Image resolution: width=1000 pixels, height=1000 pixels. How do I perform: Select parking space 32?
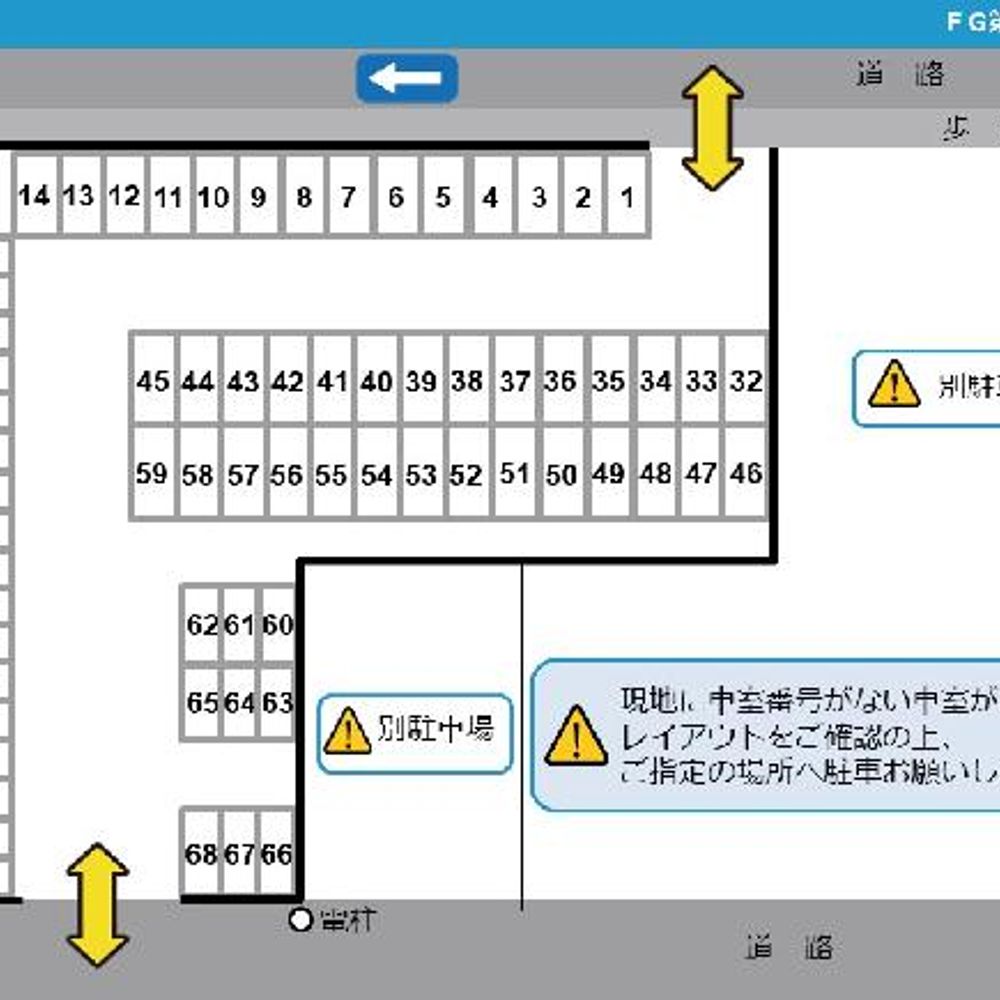point(746,380)
